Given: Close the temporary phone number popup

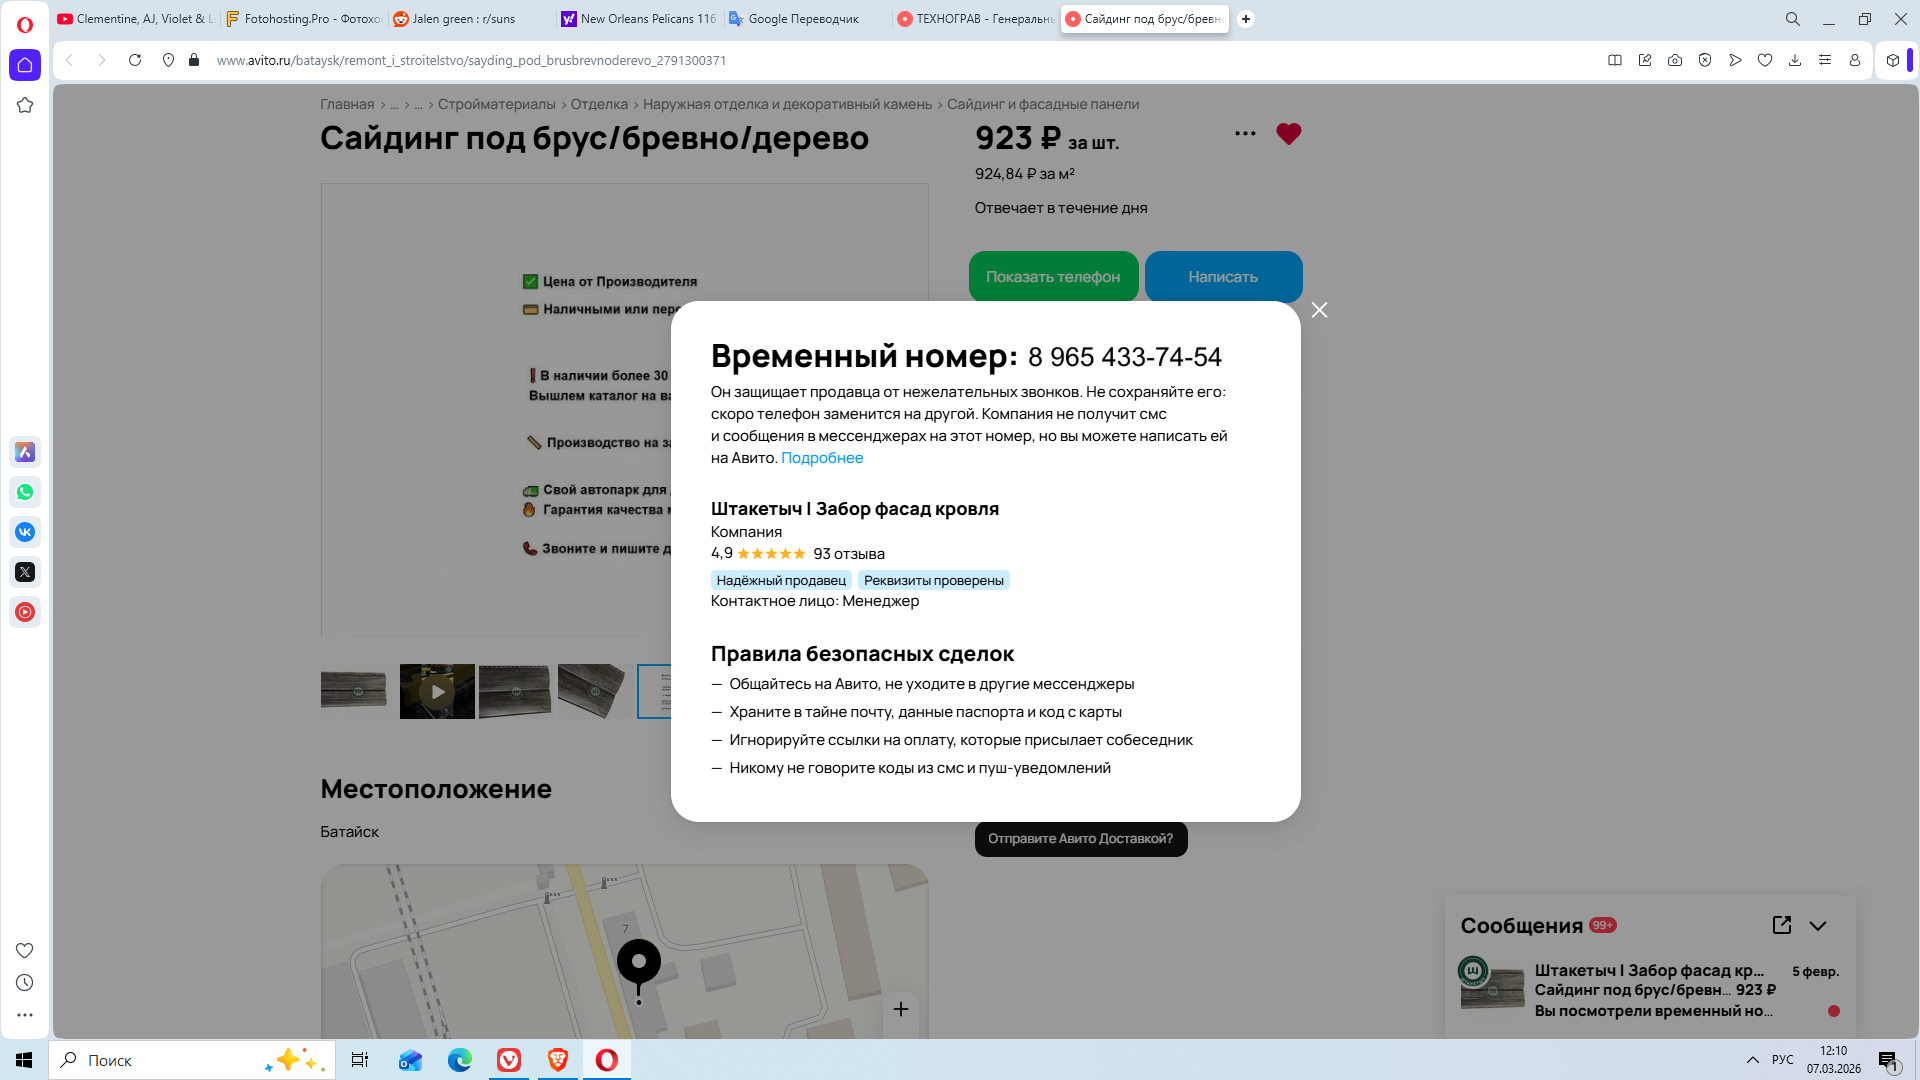Looking at the screenshot, I should pos(1319,310).
